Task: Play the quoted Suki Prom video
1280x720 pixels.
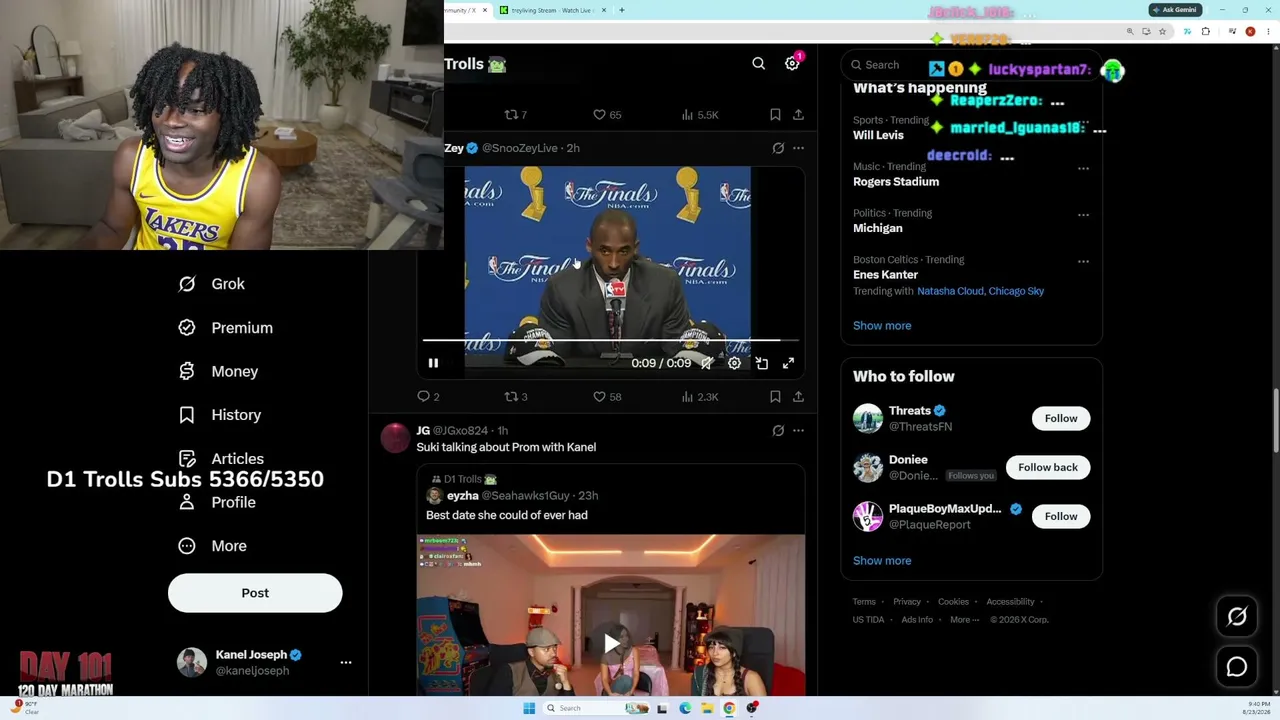Action: (611, 643)
